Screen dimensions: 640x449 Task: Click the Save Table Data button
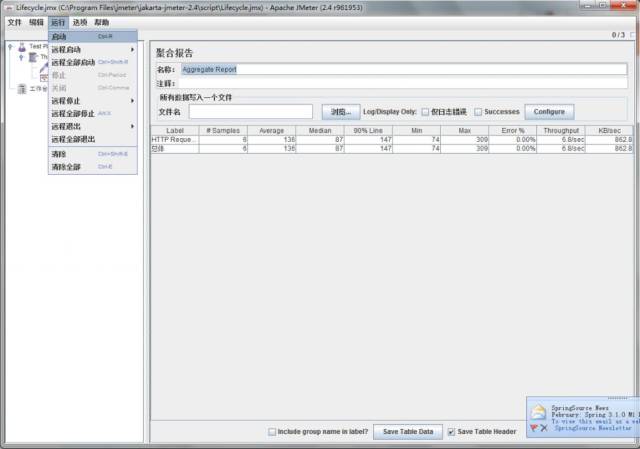tap(408, 432)
